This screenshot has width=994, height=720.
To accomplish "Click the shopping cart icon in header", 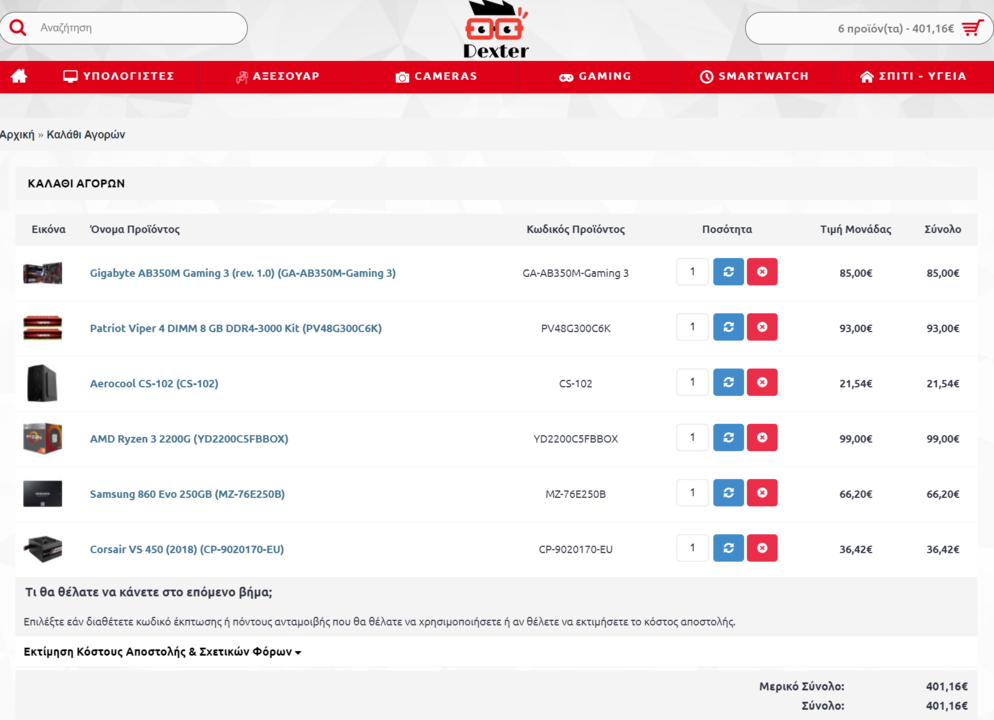I will click(972, 28).
